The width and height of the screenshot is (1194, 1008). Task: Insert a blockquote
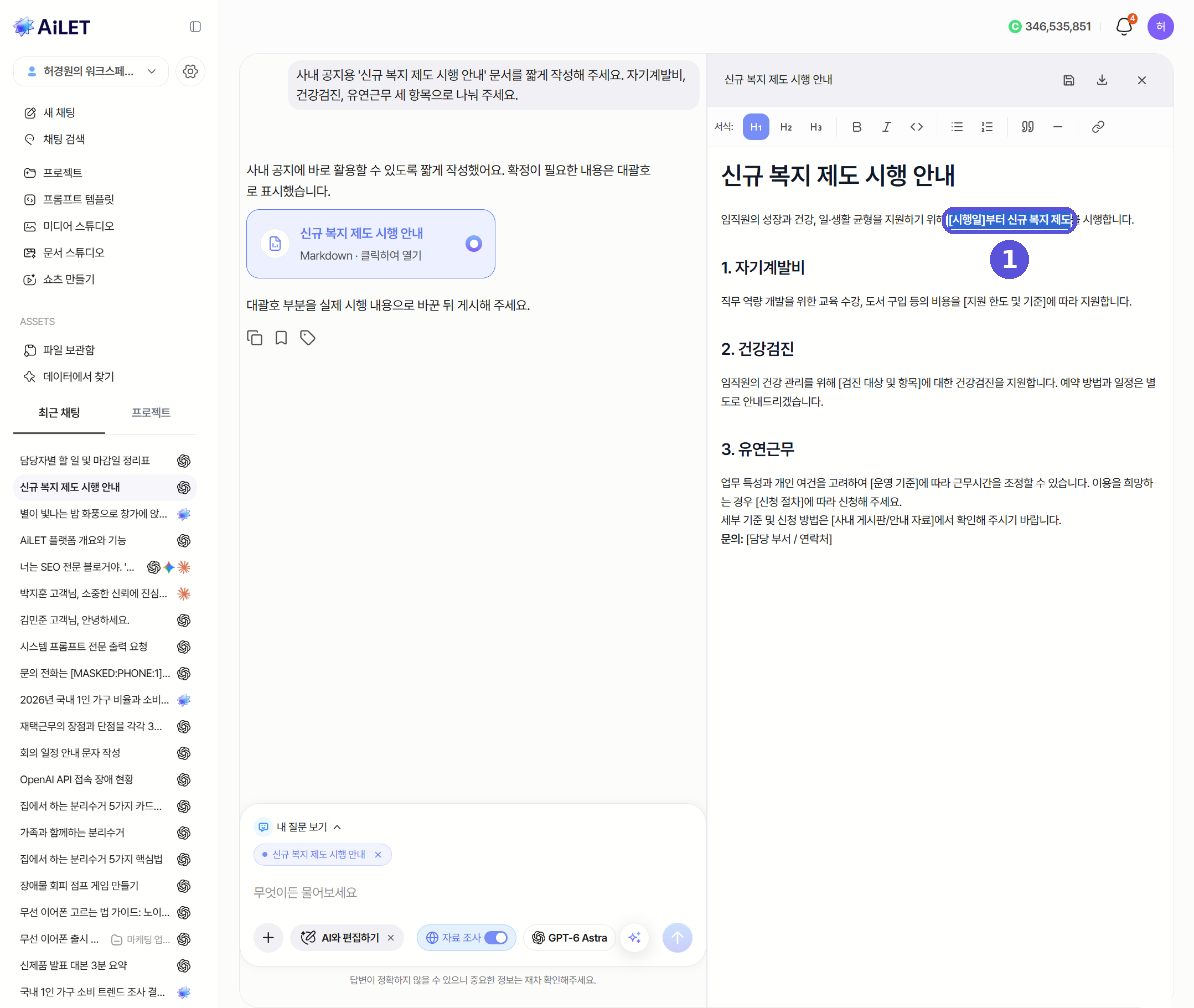click(x=1027, y=127)
